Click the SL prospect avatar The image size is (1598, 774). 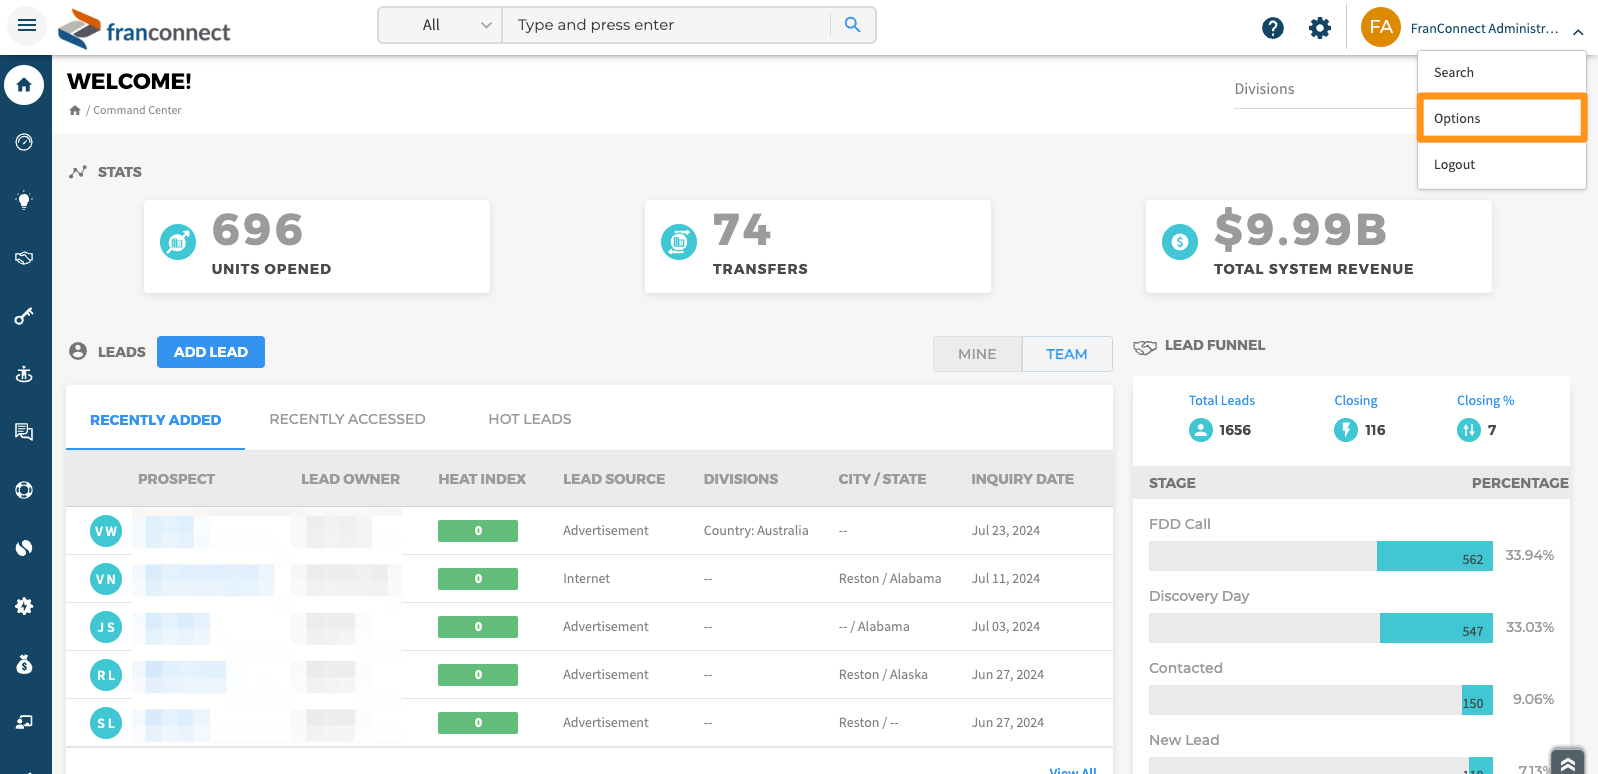tap(106, 723)
